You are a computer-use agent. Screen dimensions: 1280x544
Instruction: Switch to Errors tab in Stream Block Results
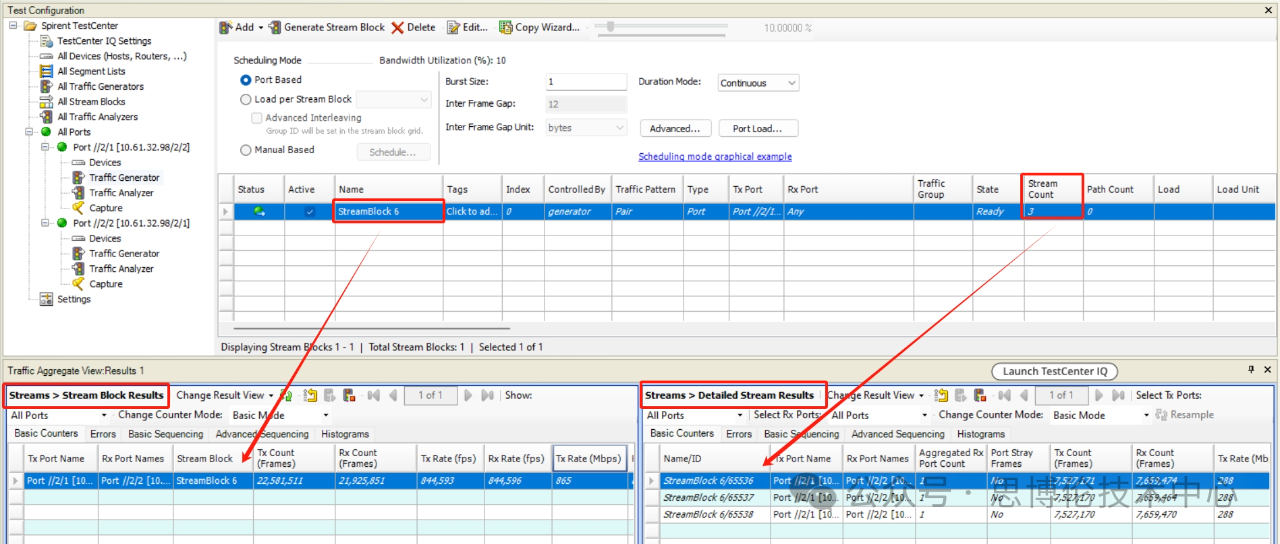coord(103,434)
